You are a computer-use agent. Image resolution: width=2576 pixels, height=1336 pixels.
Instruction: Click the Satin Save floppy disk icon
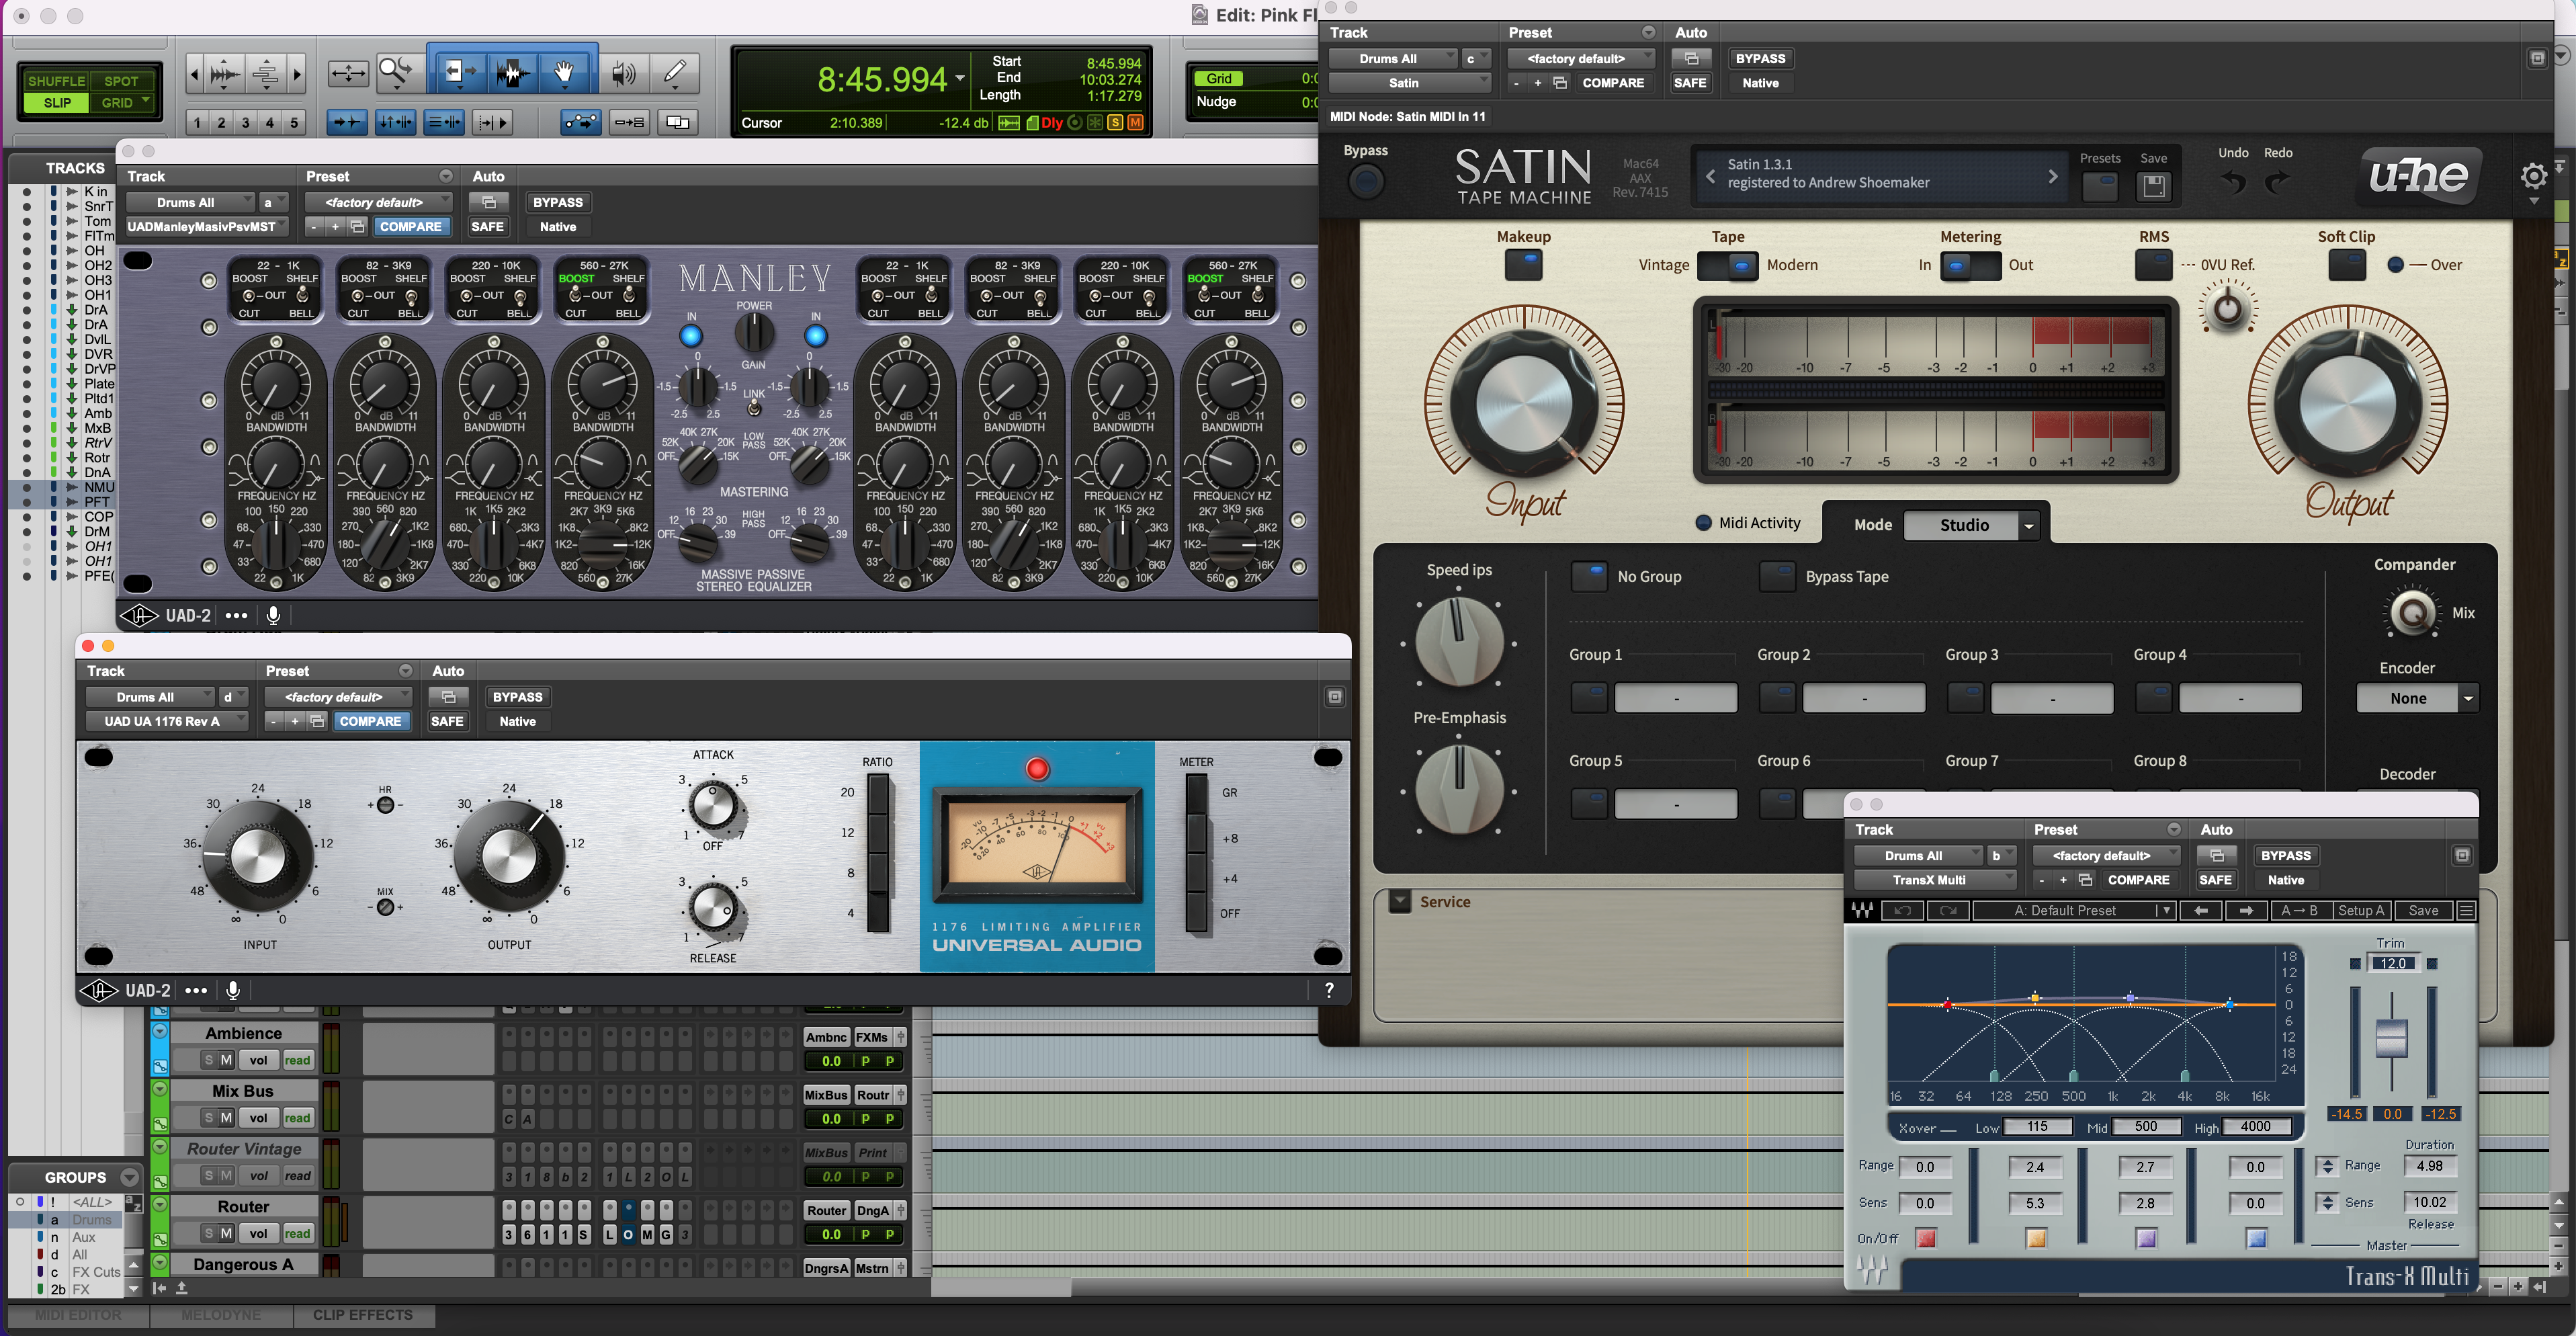tap(2154, 186)
